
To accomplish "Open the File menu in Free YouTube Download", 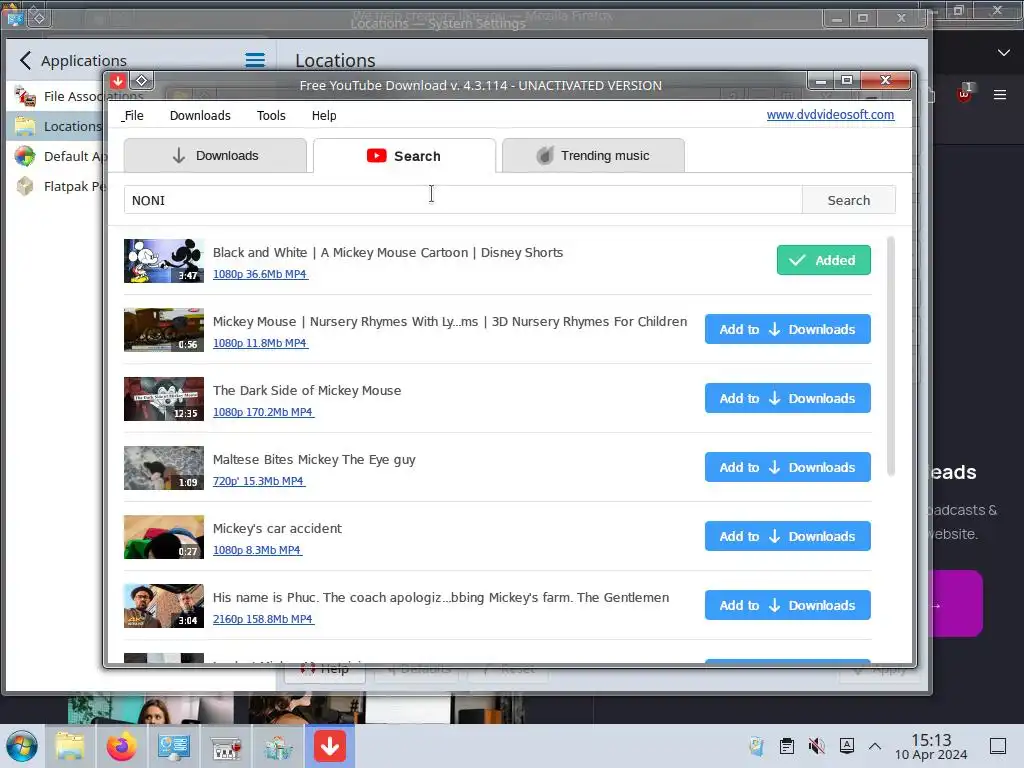I will [x=133, y=116].
